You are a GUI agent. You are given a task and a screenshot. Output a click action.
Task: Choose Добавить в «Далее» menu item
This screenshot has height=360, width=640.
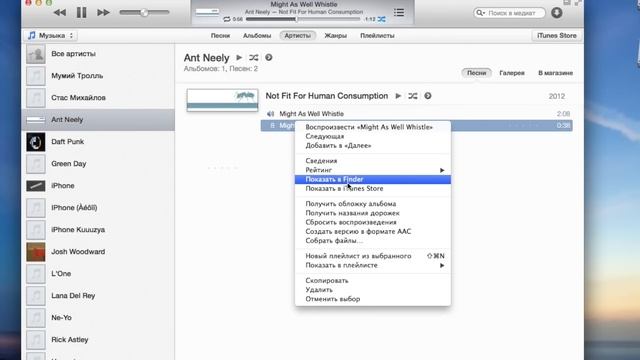tap(373, 146)
